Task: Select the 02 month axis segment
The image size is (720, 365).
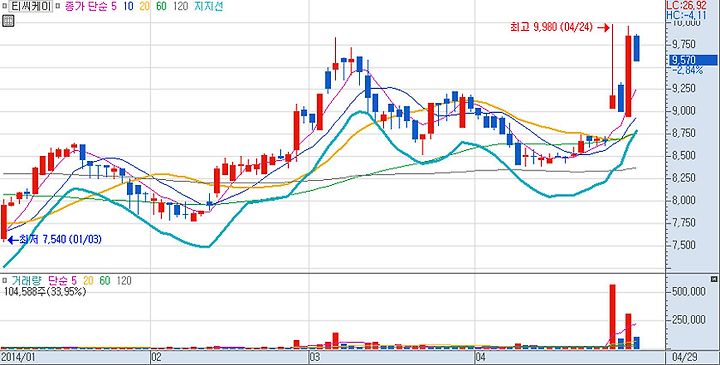Action: click(230, 357)
